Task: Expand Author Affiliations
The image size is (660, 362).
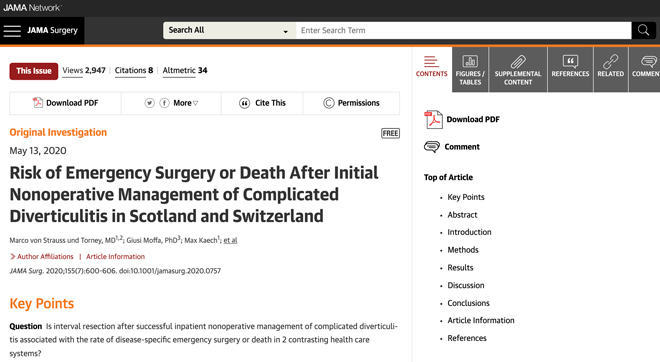Action: (42, 256)
